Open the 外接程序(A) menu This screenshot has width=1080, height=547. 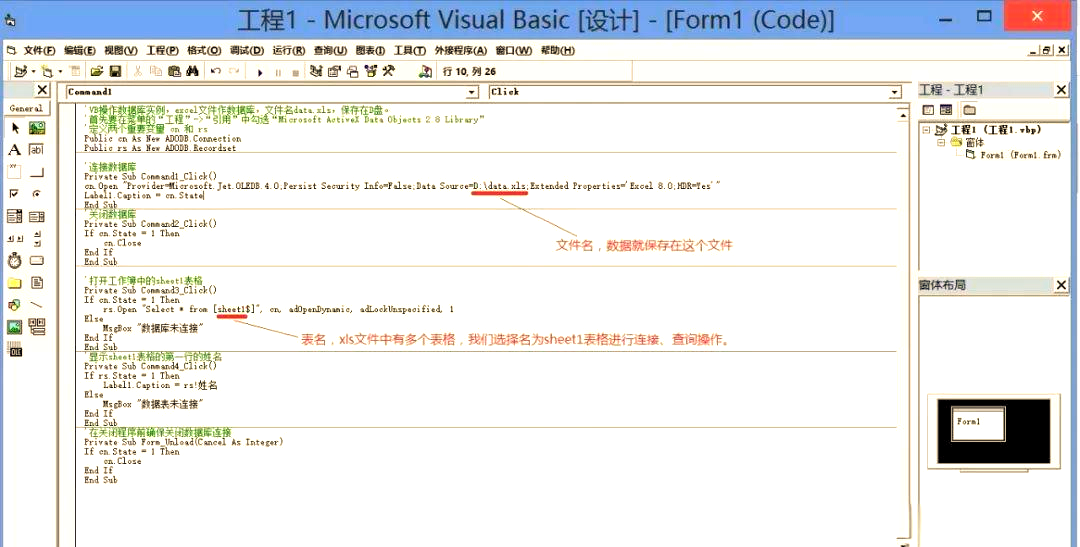coord(461,50)
